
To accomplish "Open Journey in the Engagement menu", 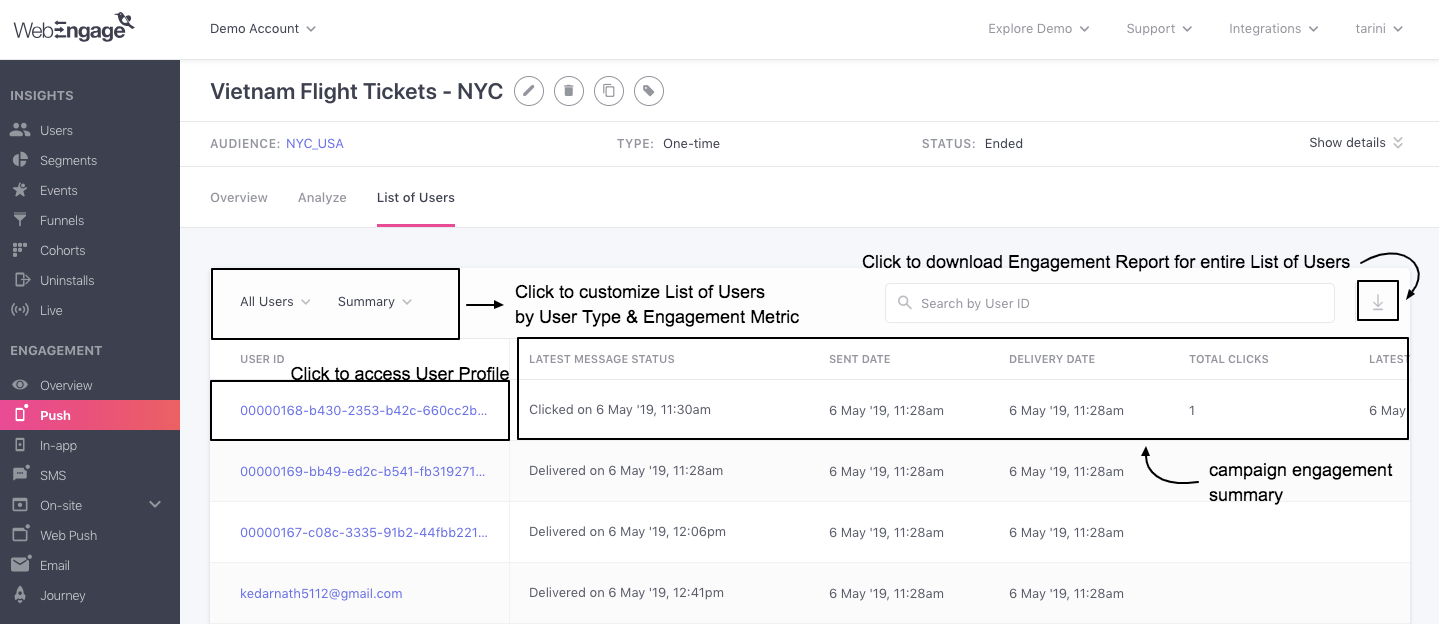I will 63,595.
